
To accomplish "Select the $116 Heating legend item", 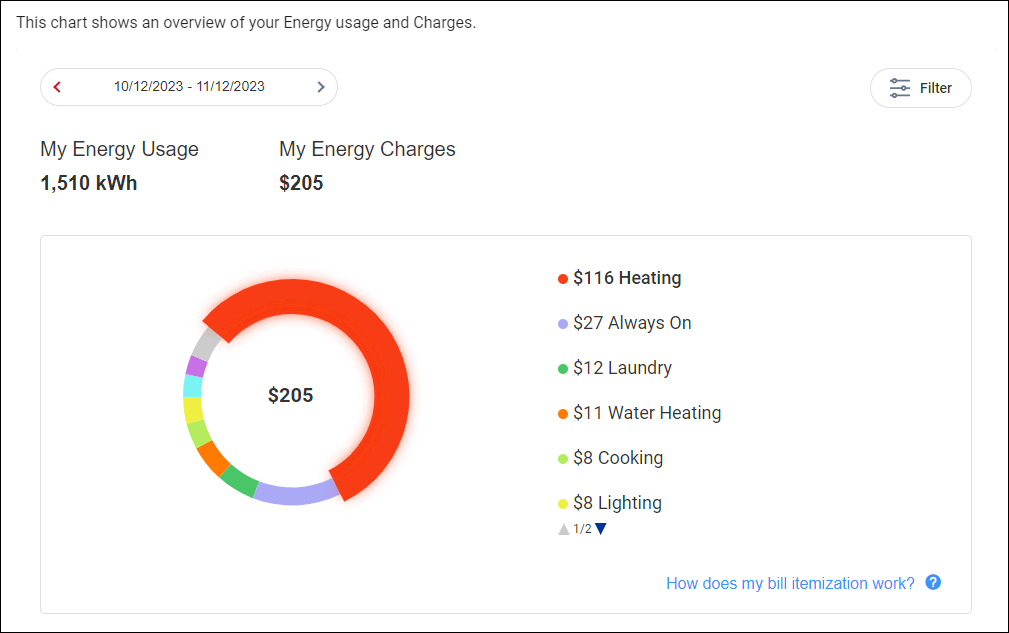I will click(x=620, y=278).
